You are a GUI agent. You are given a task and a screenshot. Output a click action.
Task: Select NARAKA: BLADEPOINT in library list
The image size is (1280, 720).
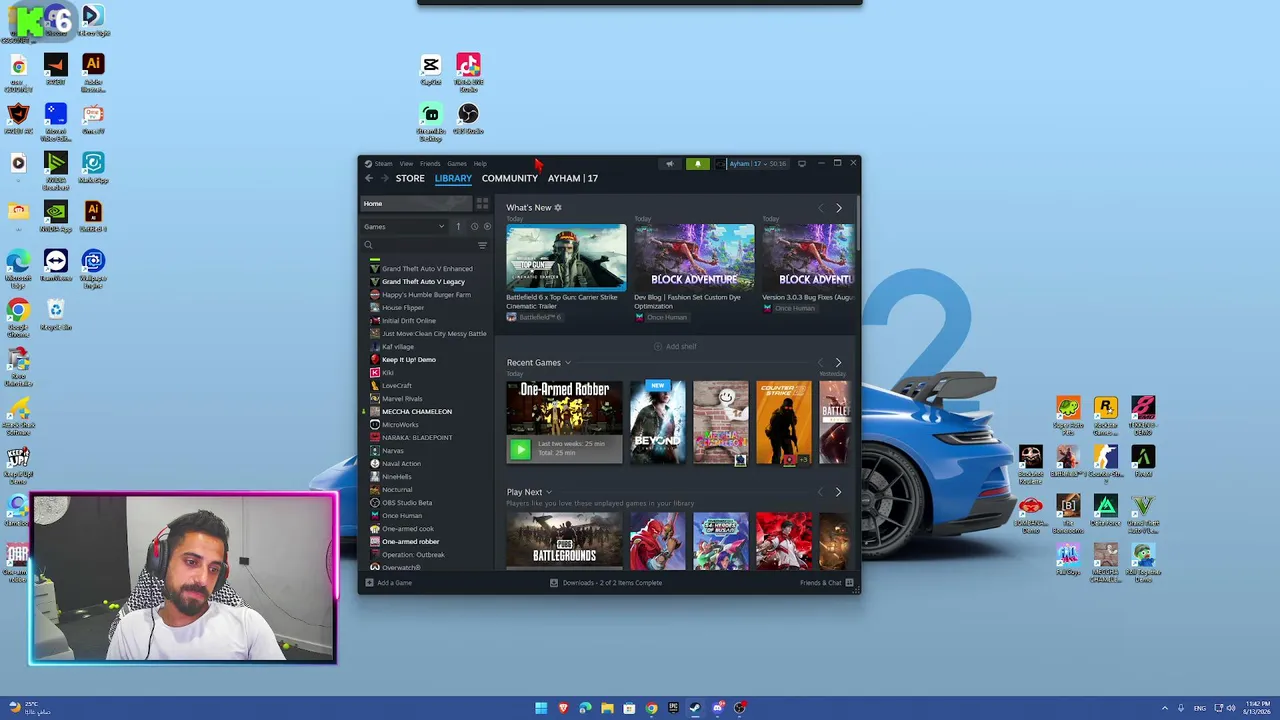[416, 438]
